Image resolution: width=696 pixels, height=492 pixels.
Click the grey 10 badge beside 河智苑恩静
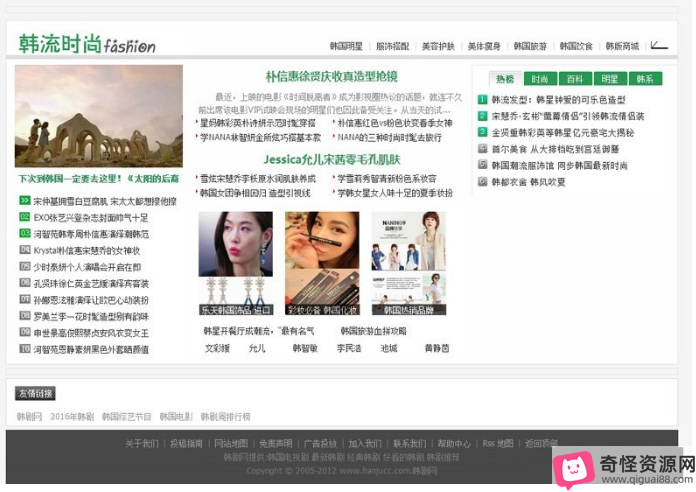pos(25,349)
